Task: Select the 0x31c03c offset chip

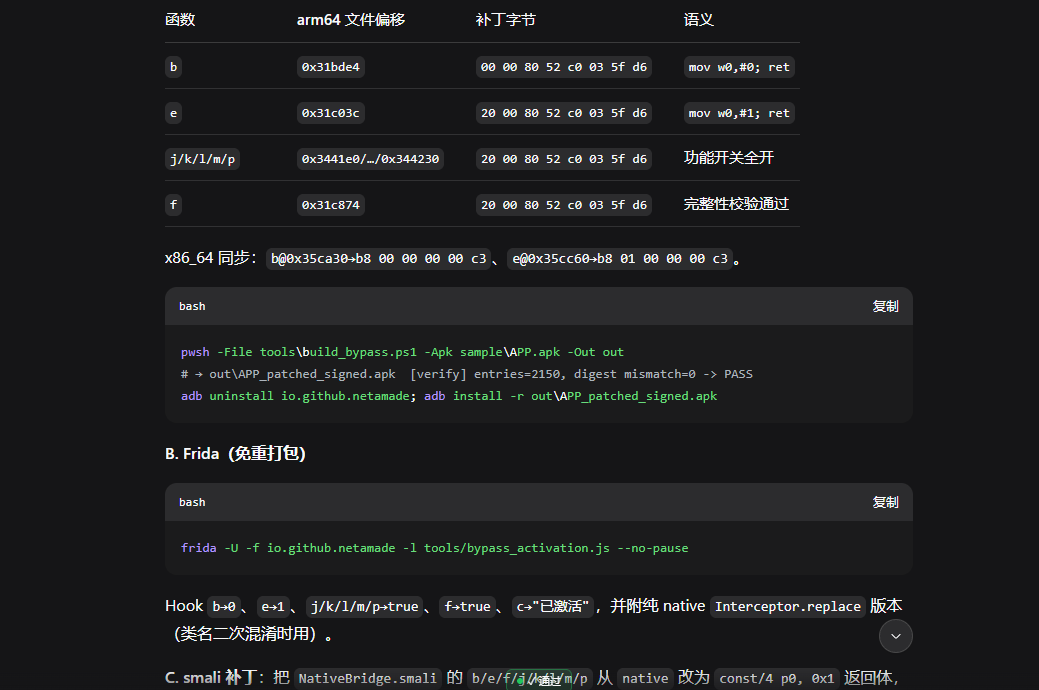Action: (x=331, y=113)
